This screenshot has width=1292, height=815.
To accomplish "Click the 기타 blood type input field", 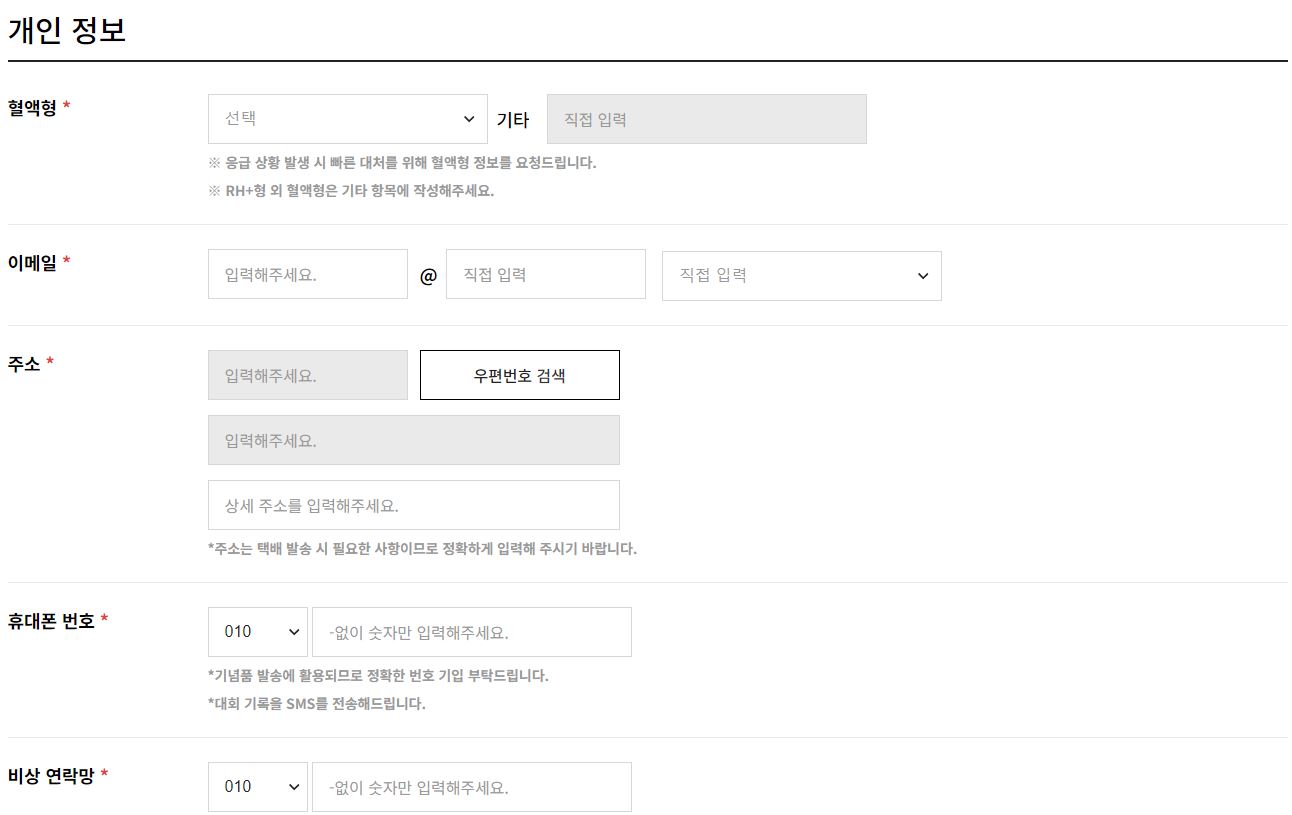I will pos(706,118).
